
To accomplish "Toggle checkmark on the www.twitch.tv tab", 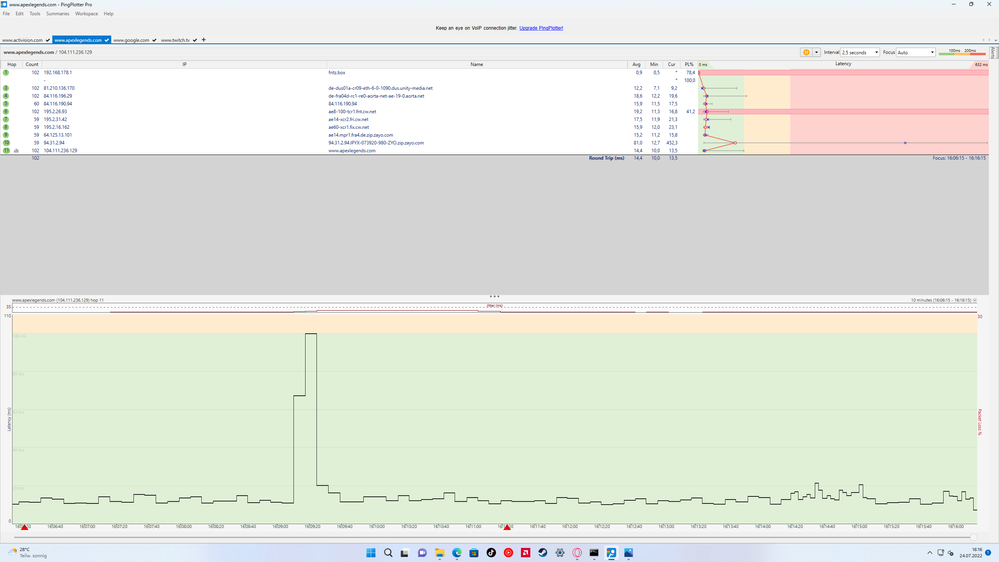I will (194, 40).
